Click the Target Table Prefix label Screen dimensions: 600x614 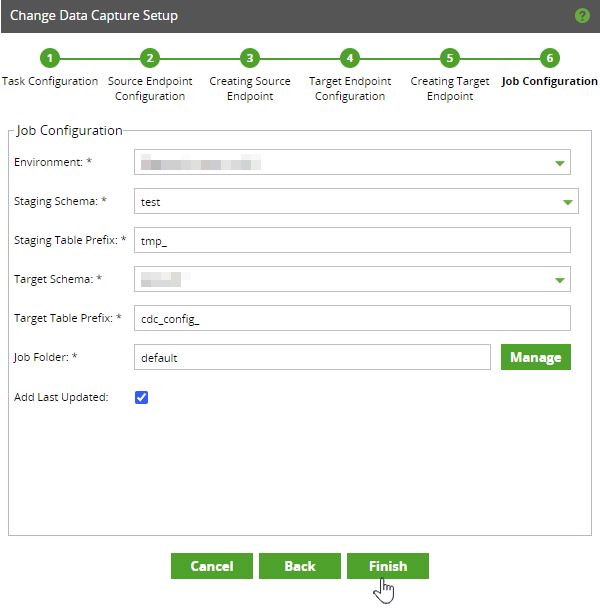(67, 318)
